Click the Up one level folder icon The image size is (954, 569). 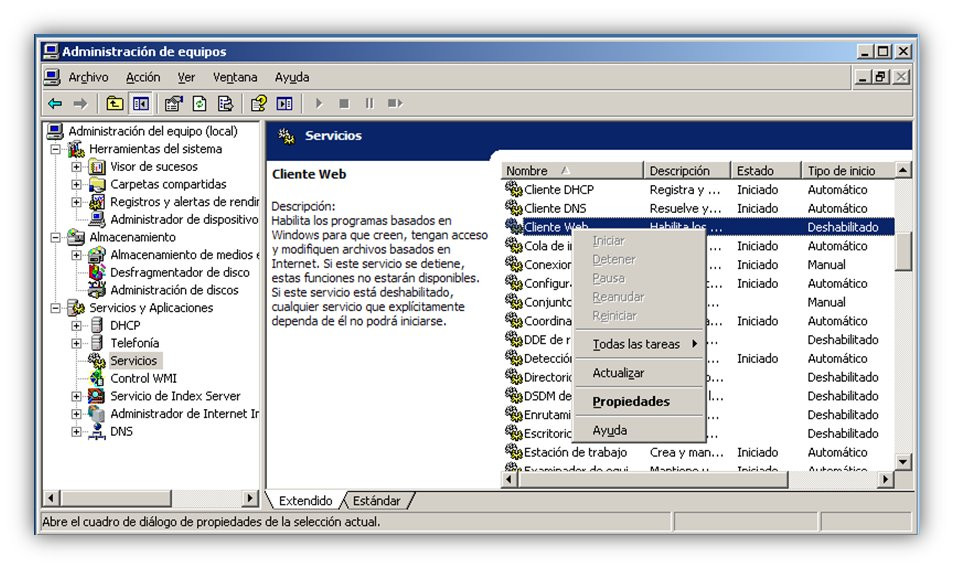tap(114, 103)
